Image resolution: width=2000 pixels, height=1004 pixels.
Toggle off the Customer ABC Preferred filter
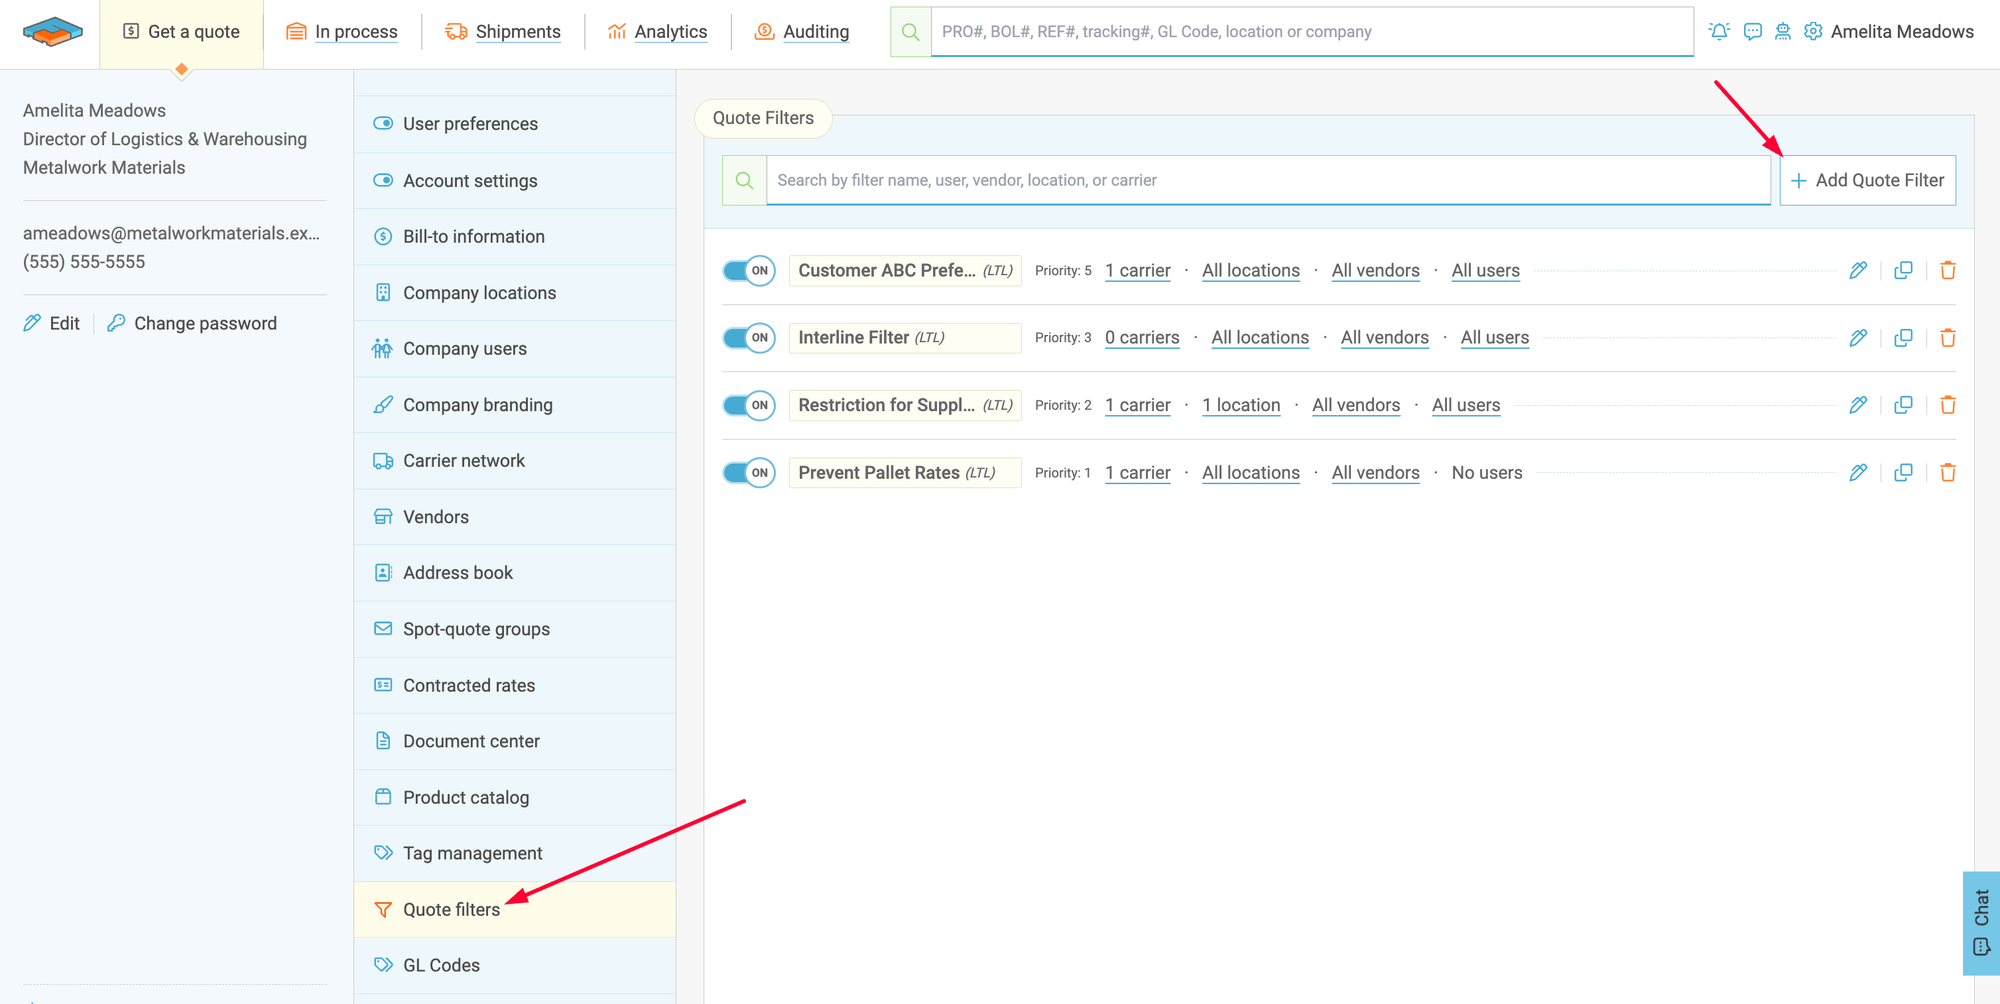749,271
